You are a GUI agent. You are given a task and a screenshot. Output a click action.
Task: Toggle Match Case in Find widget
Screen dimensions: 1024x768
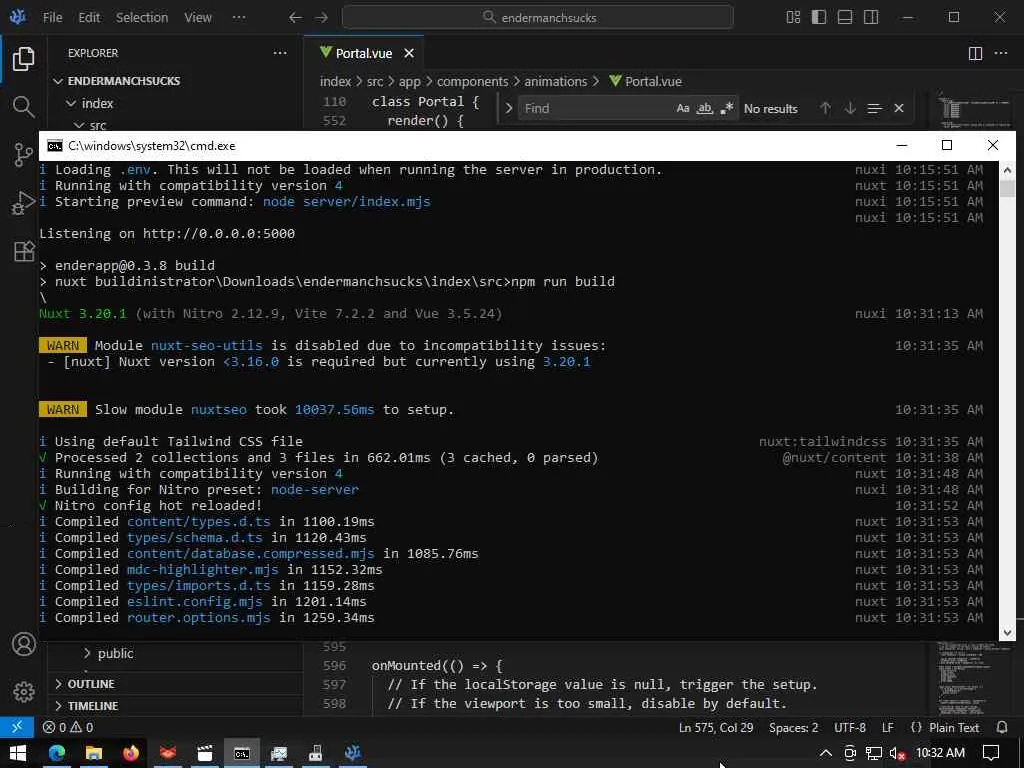point(683,108)
